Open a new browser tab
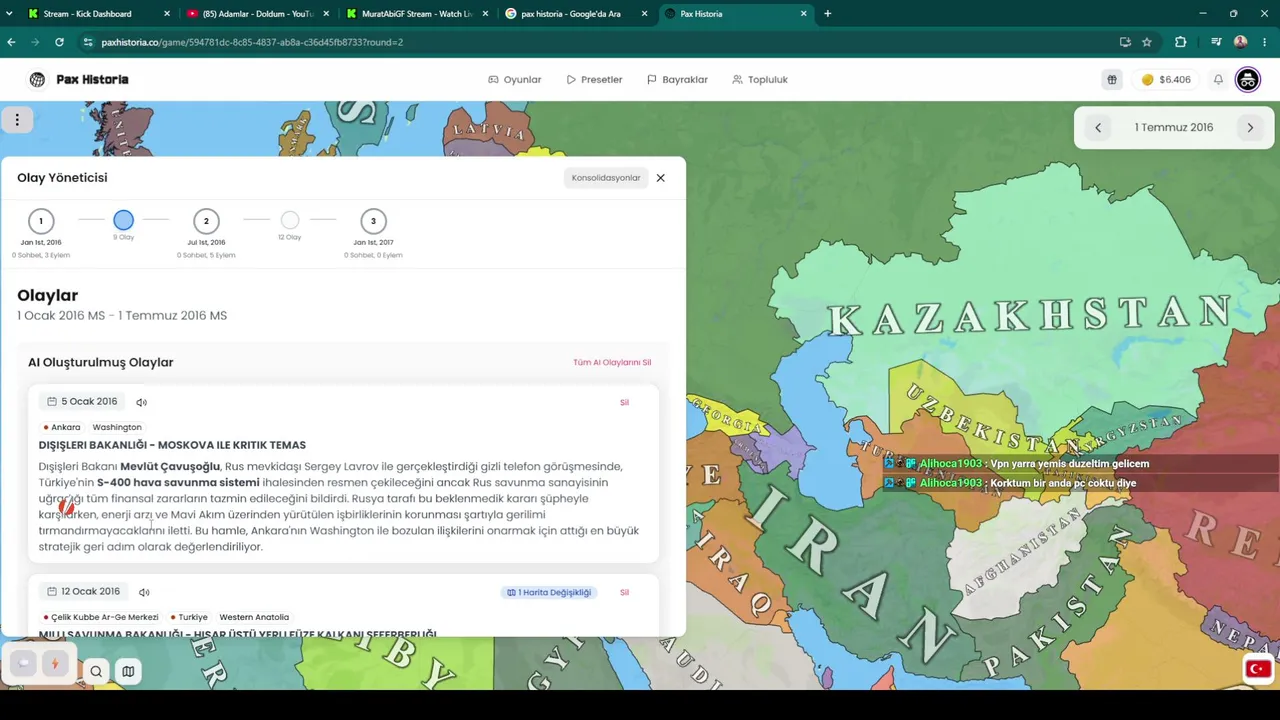 pos(828,14)
